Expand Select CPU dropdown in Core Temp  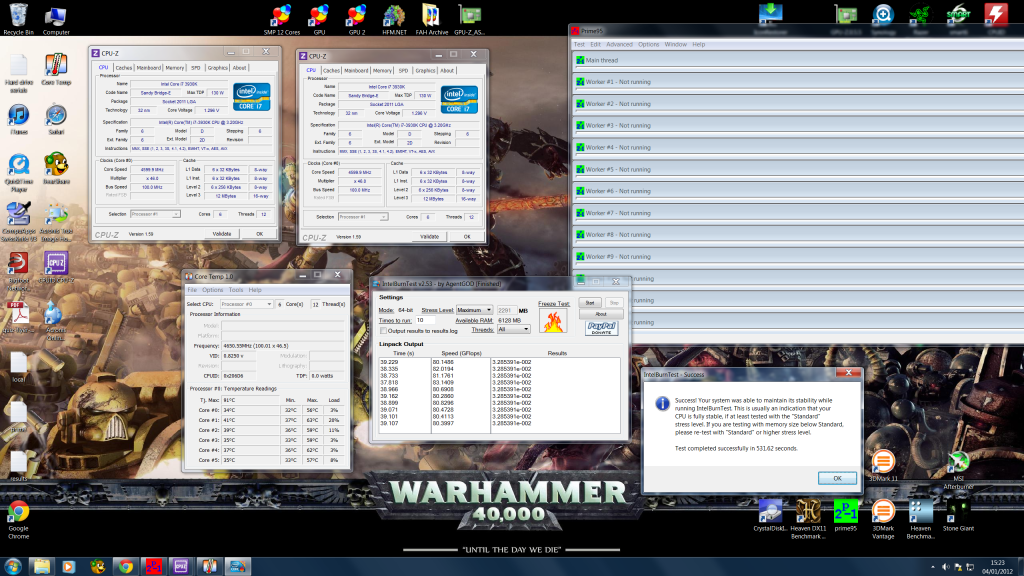[x=245, y=304]
